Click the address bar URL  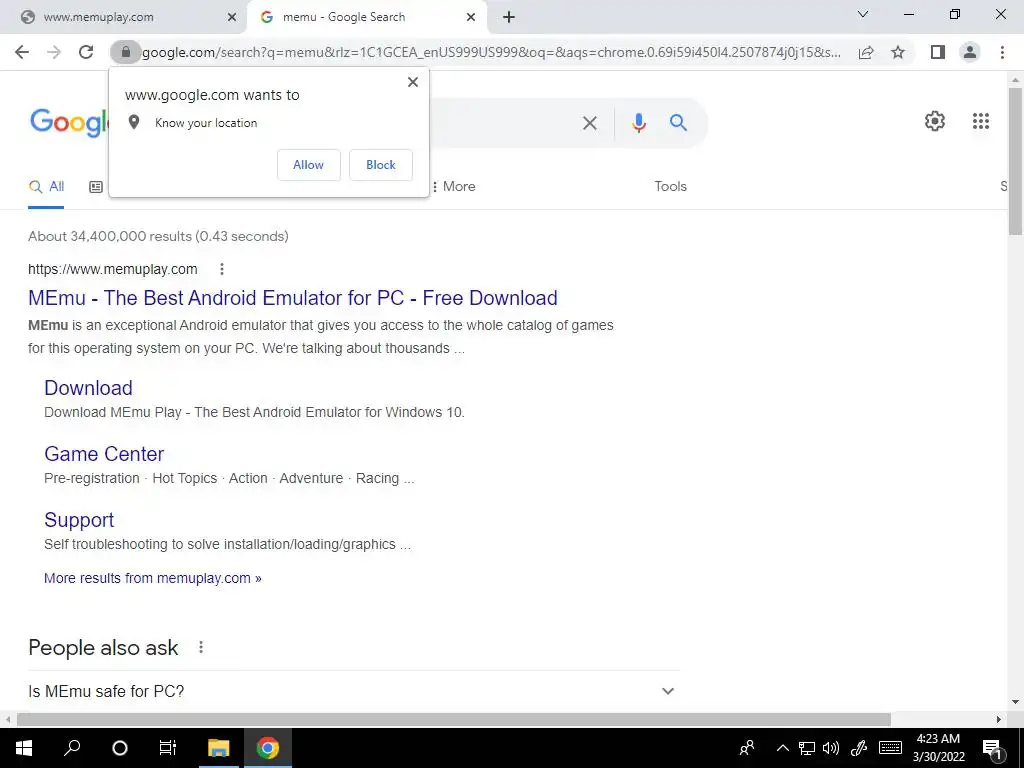tap(491, 52)
